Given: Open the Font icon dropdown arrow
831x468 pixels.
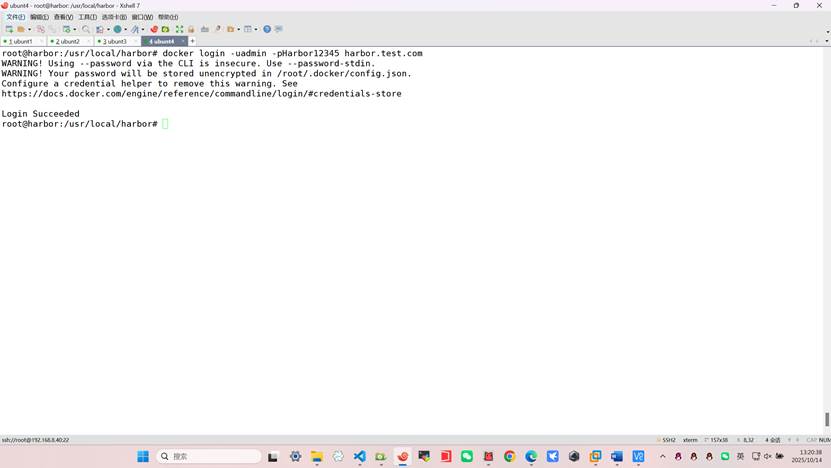Looking at the screenshot, I should pyautogui.click(x=143, y=29).
